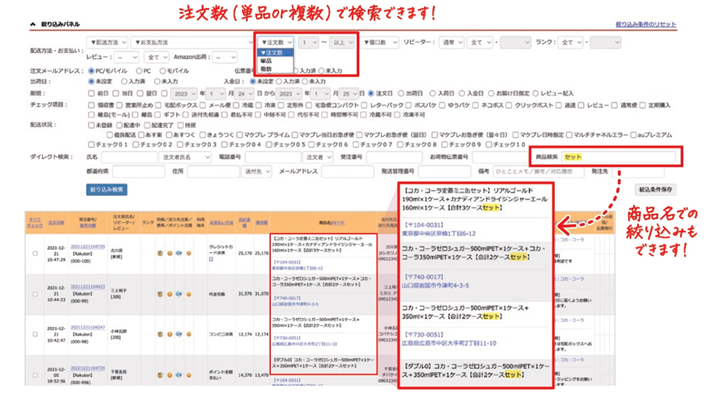Click blue delivery icon in 18:52:56 order row

[179, 375]
